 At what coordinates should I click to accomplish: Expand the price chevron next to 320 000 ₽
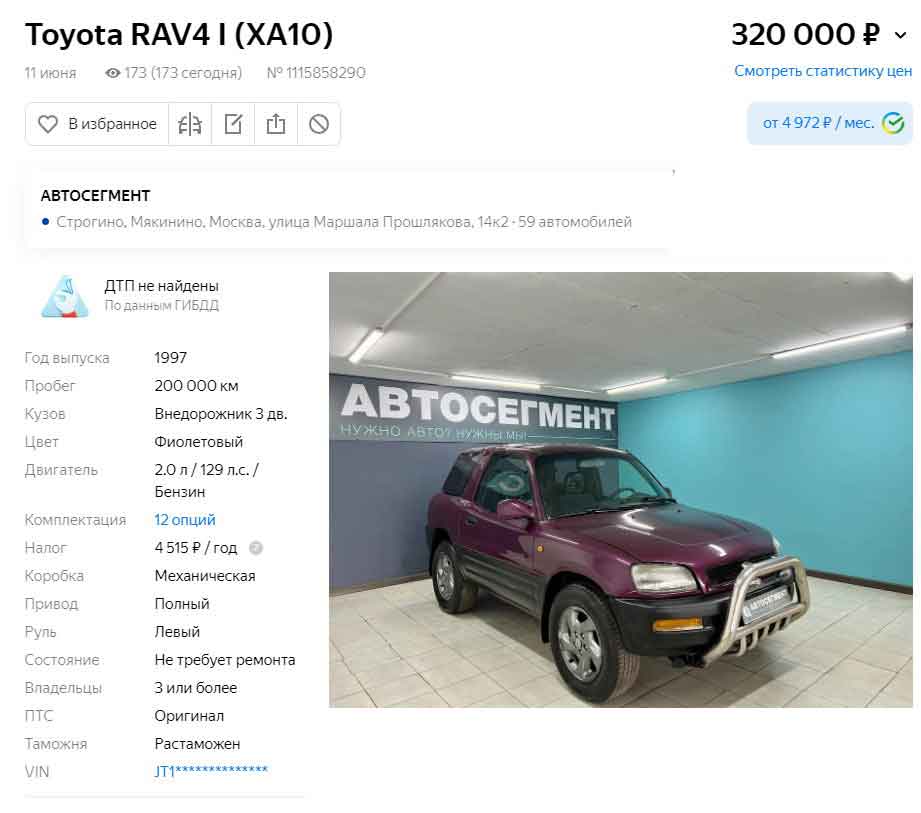900,35
